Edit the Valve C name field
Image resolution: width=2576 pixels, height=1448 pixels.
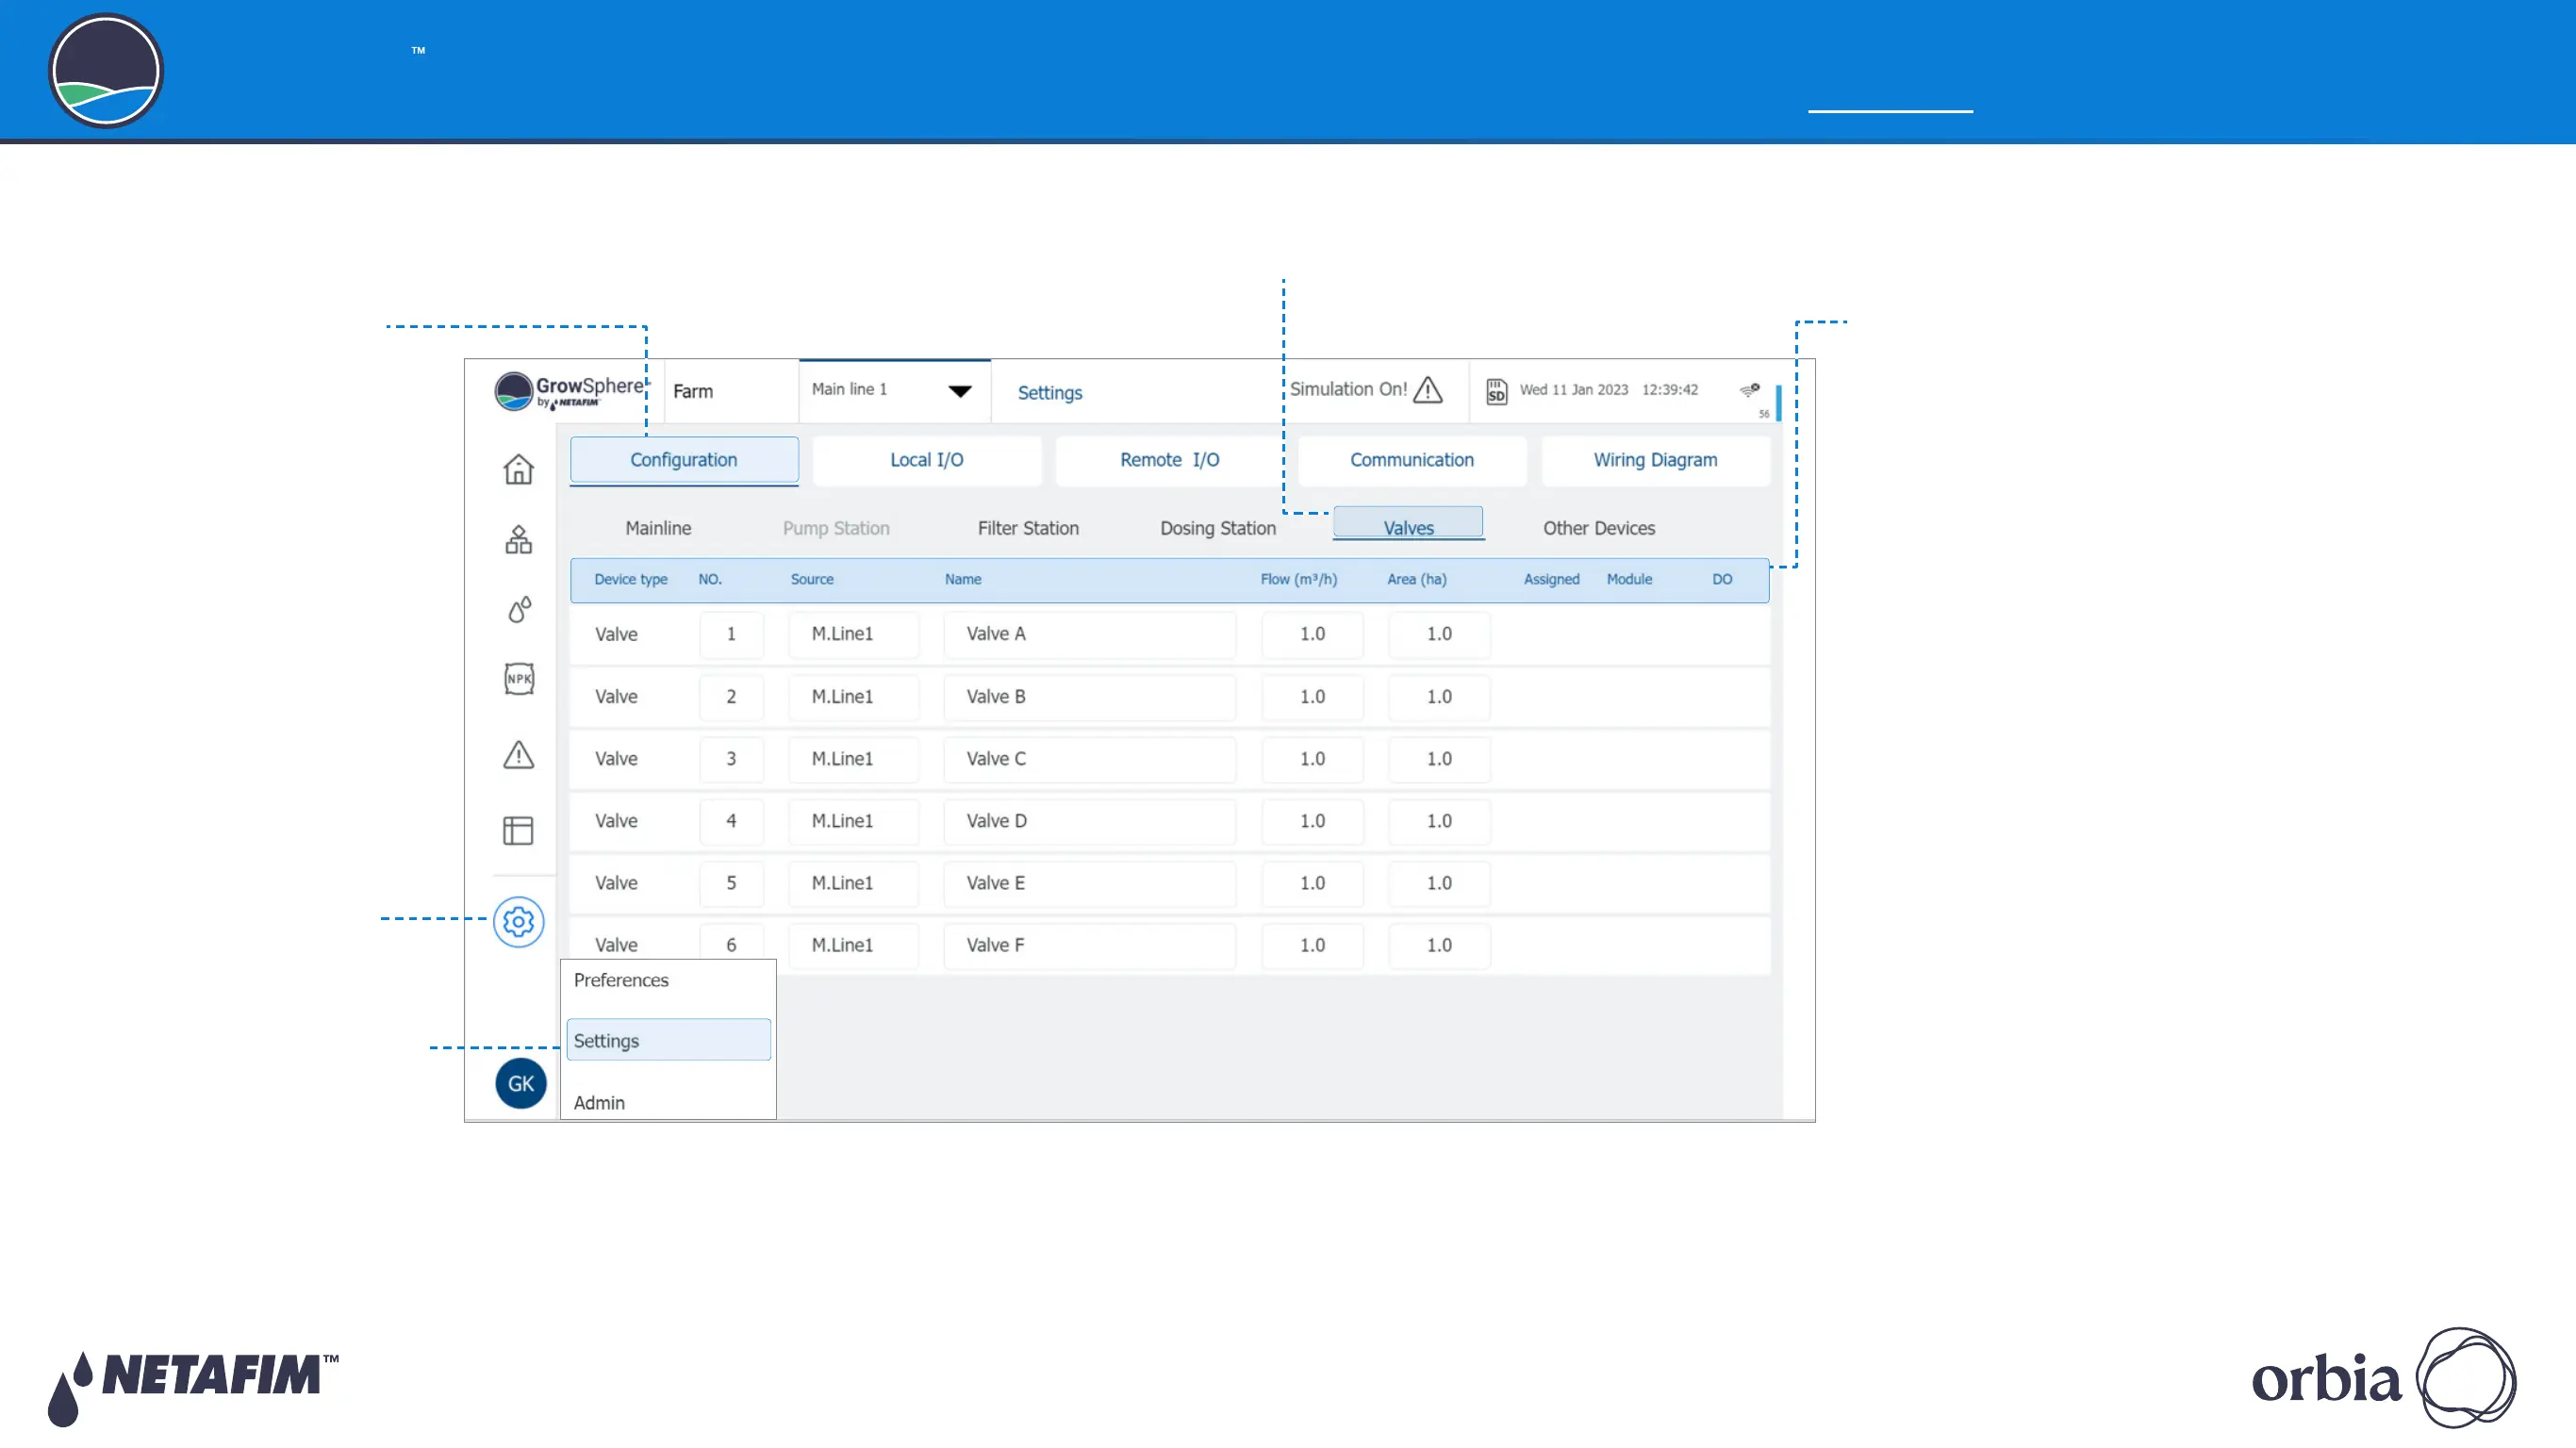[1089, 759]
